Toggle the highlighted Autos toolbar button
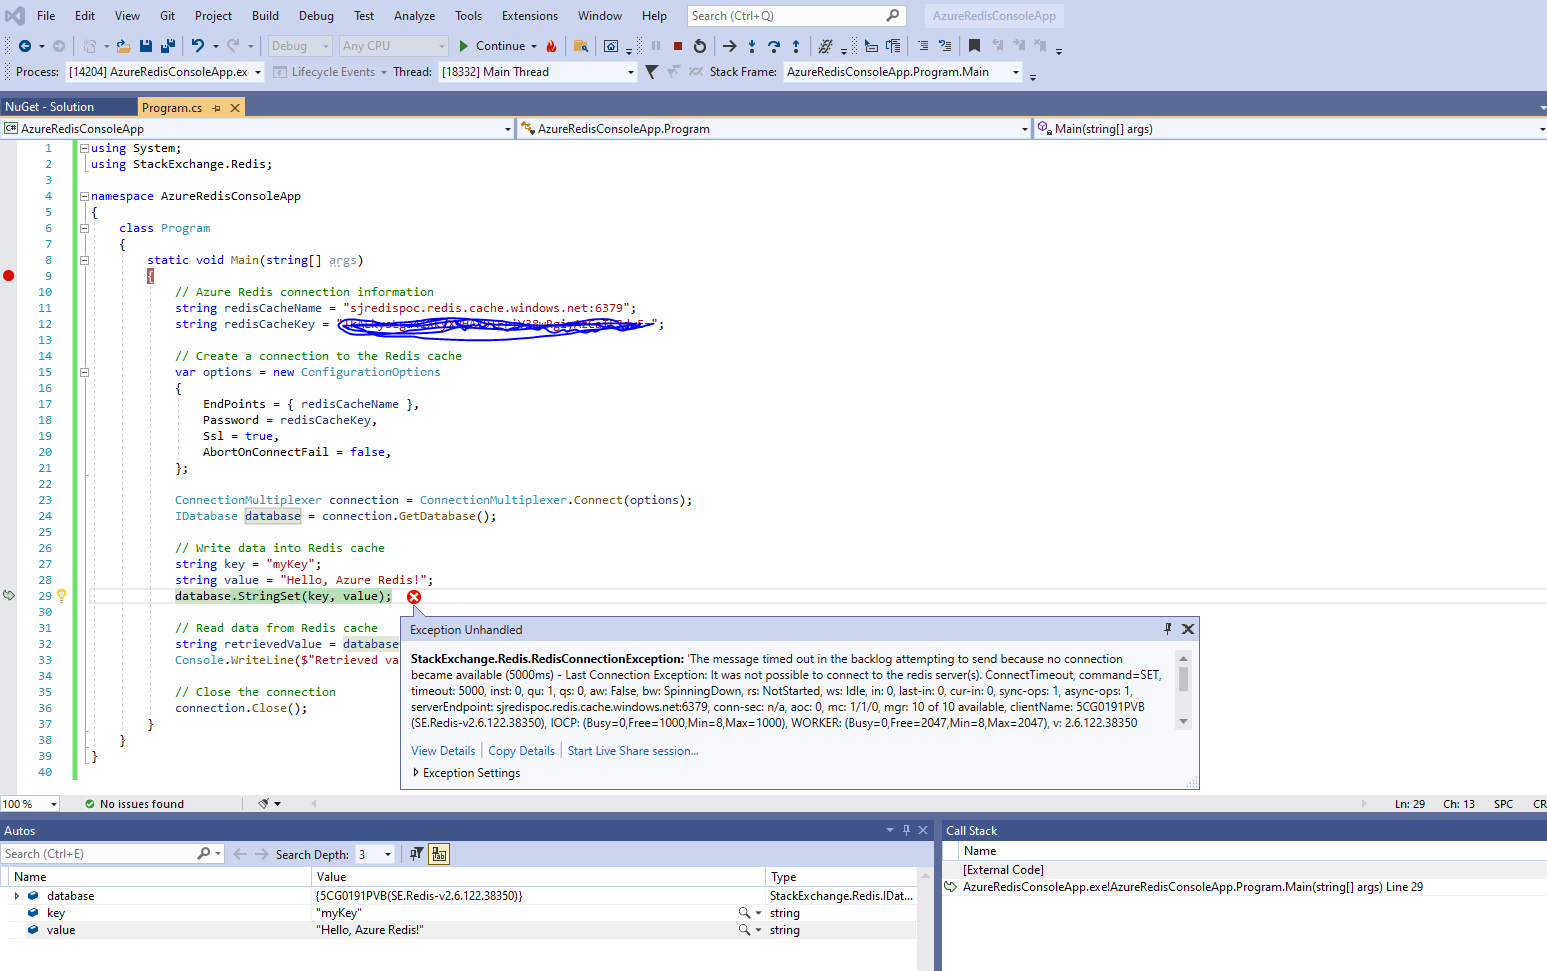This screenshot has width=1547, height=971. point(439,854)
